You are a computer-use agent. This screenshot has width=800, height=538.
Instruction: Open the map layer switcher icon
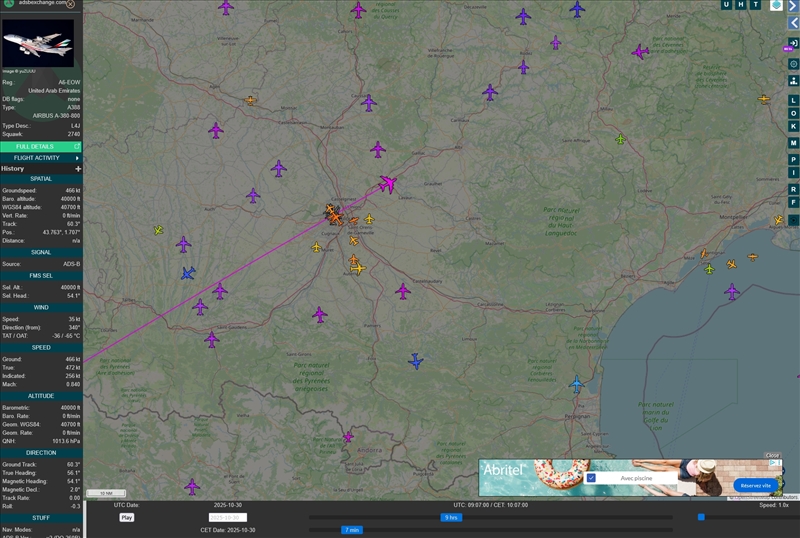click(x=777, y=5)
